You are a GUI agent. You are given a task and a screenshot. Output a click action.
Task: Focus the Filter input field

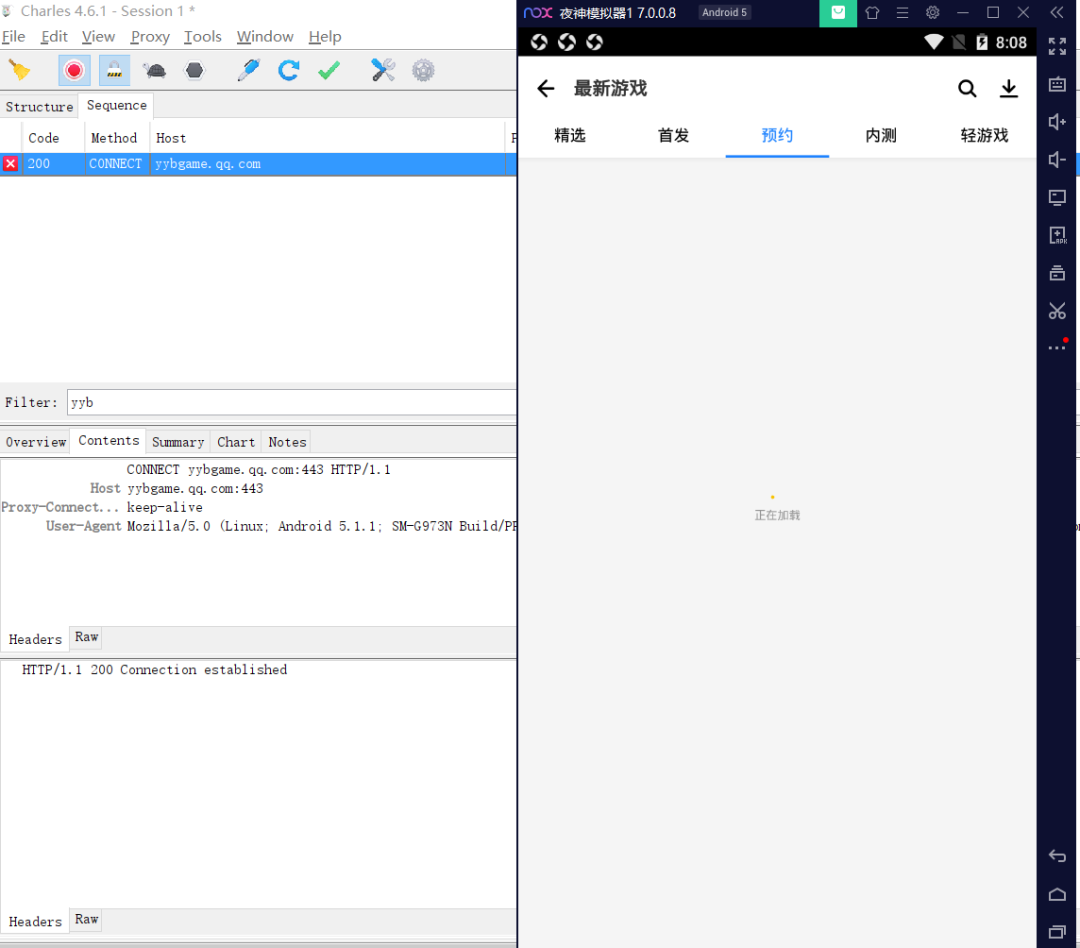coord(291,402)
